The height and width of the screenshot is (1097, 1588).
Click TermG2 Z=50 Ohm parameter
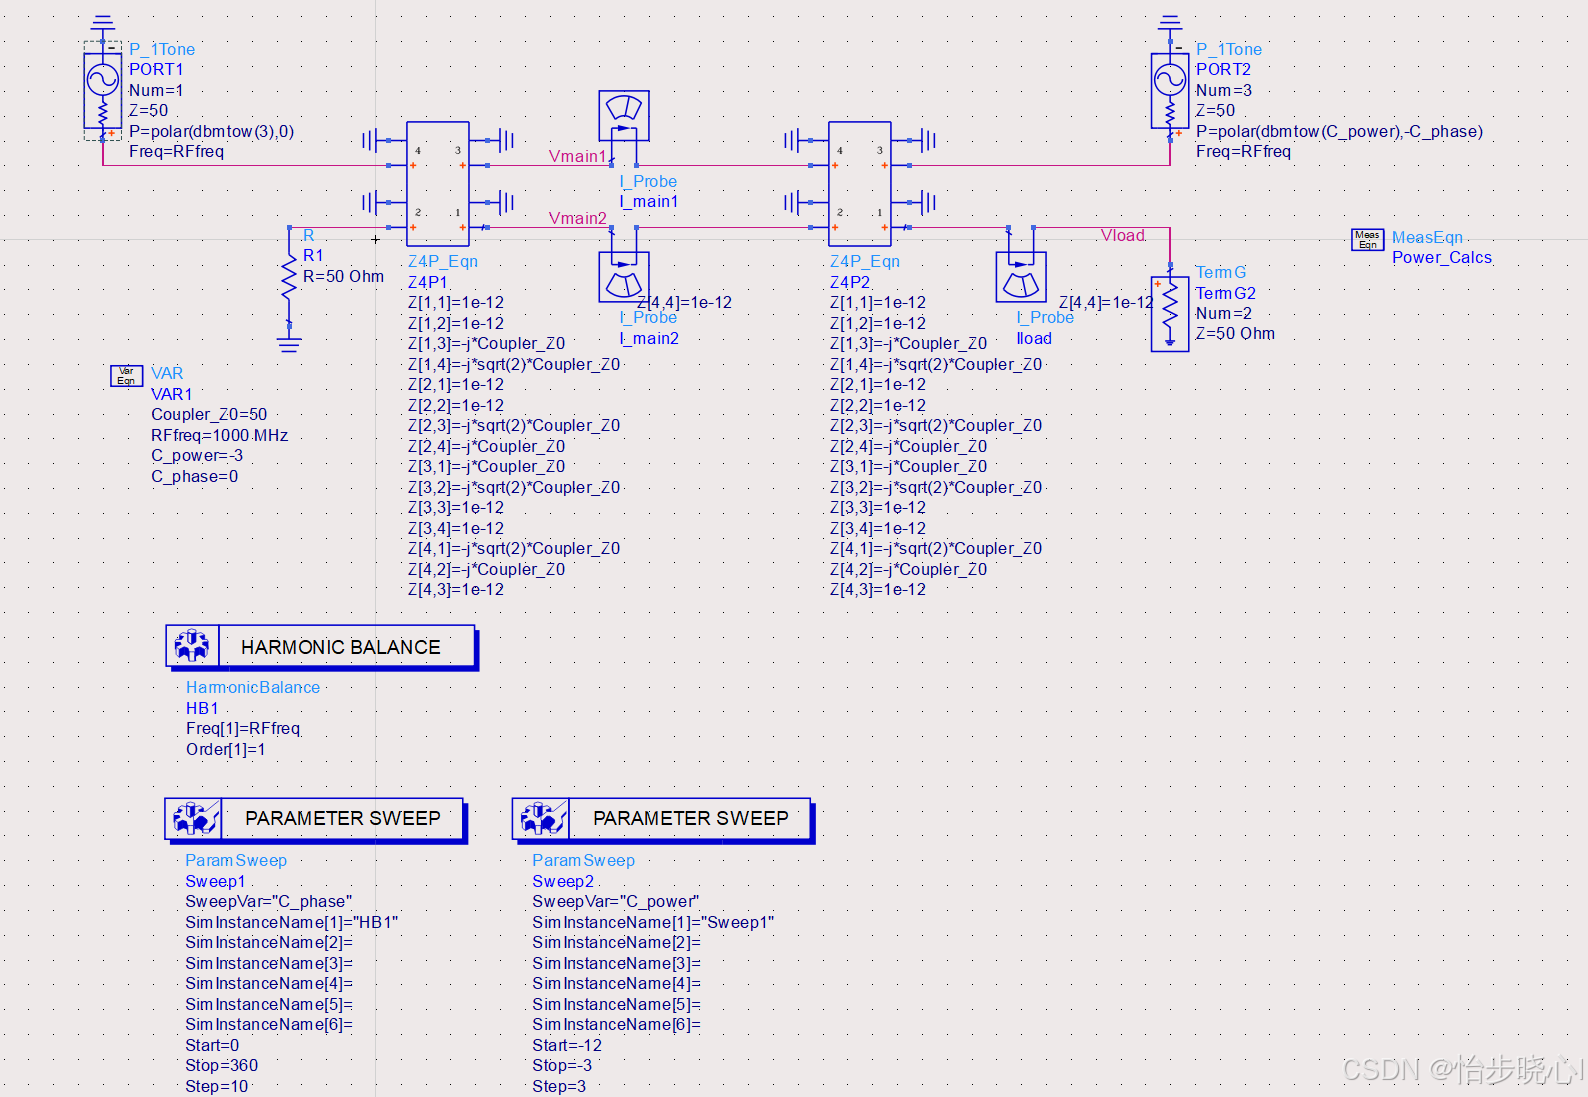[x=1235, y=334]
